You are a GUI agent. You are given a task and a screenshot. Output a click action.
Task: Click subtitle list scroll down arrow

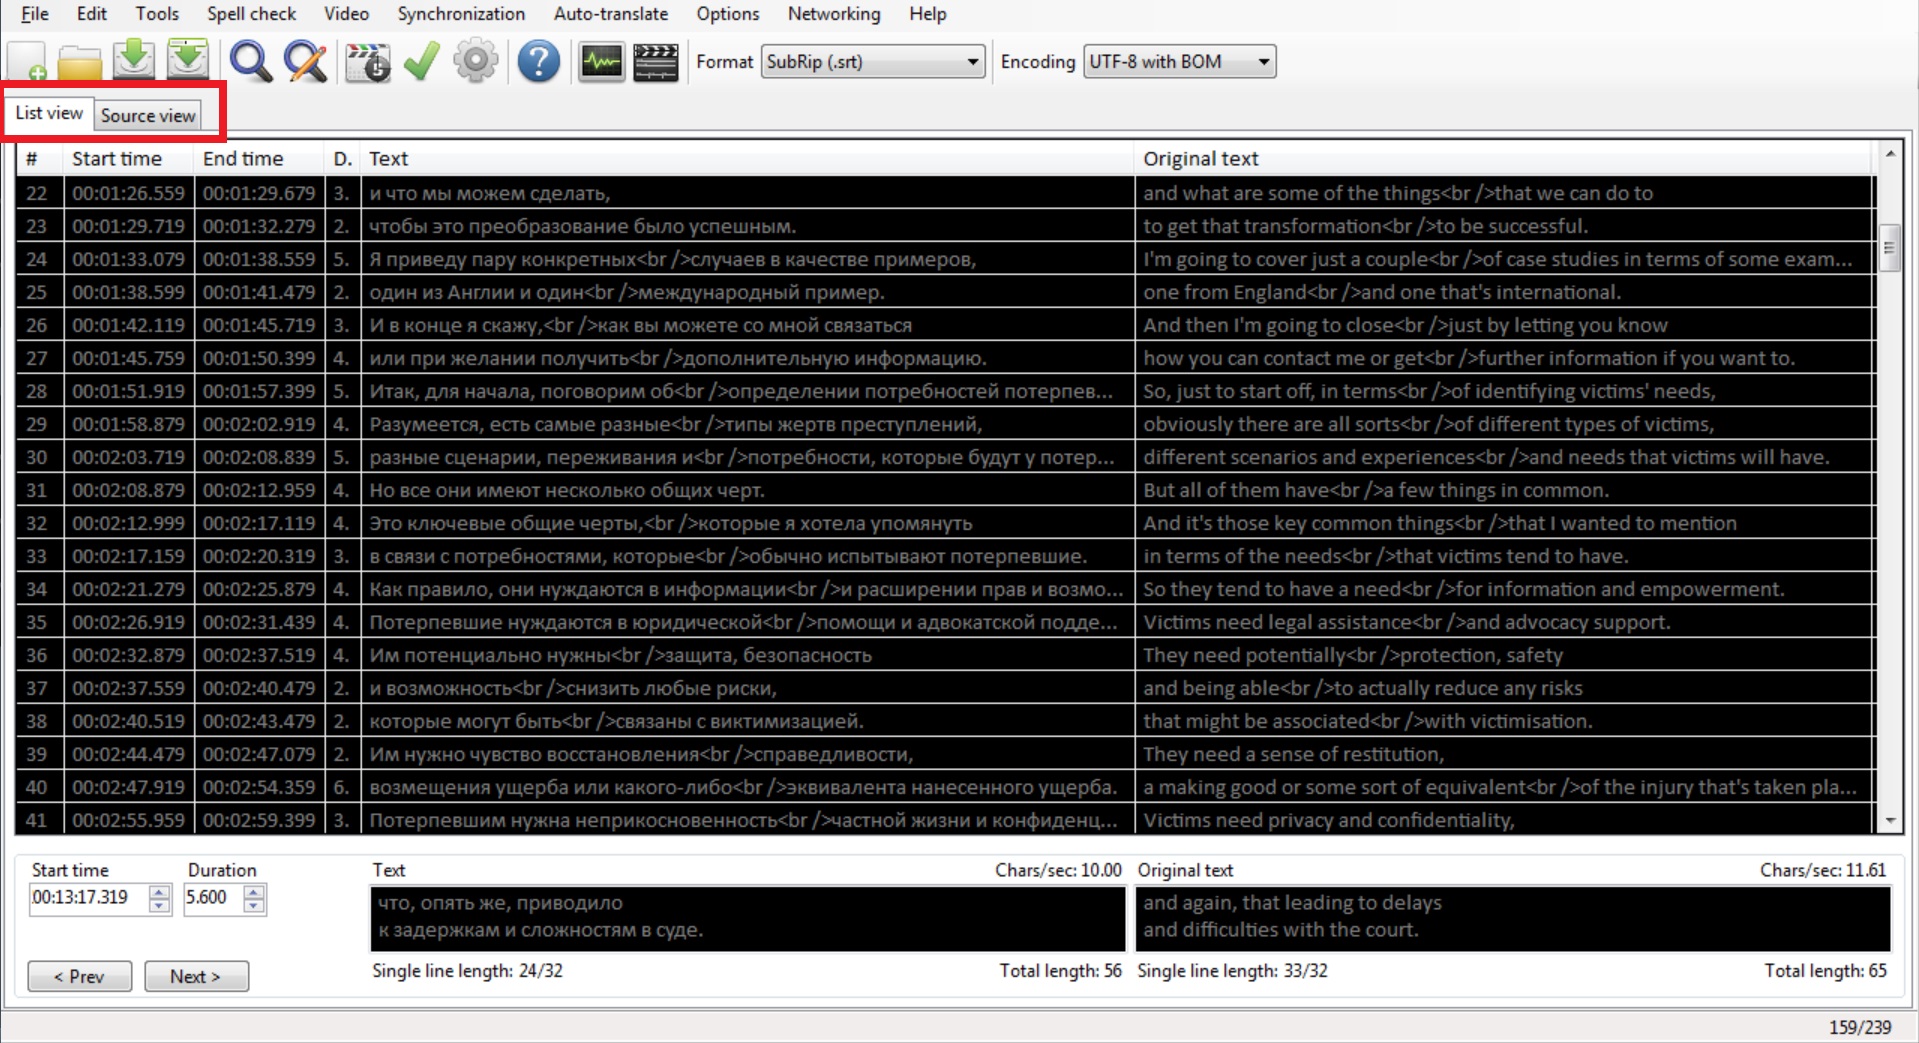pyautogui.click(x=1889, y=820)
